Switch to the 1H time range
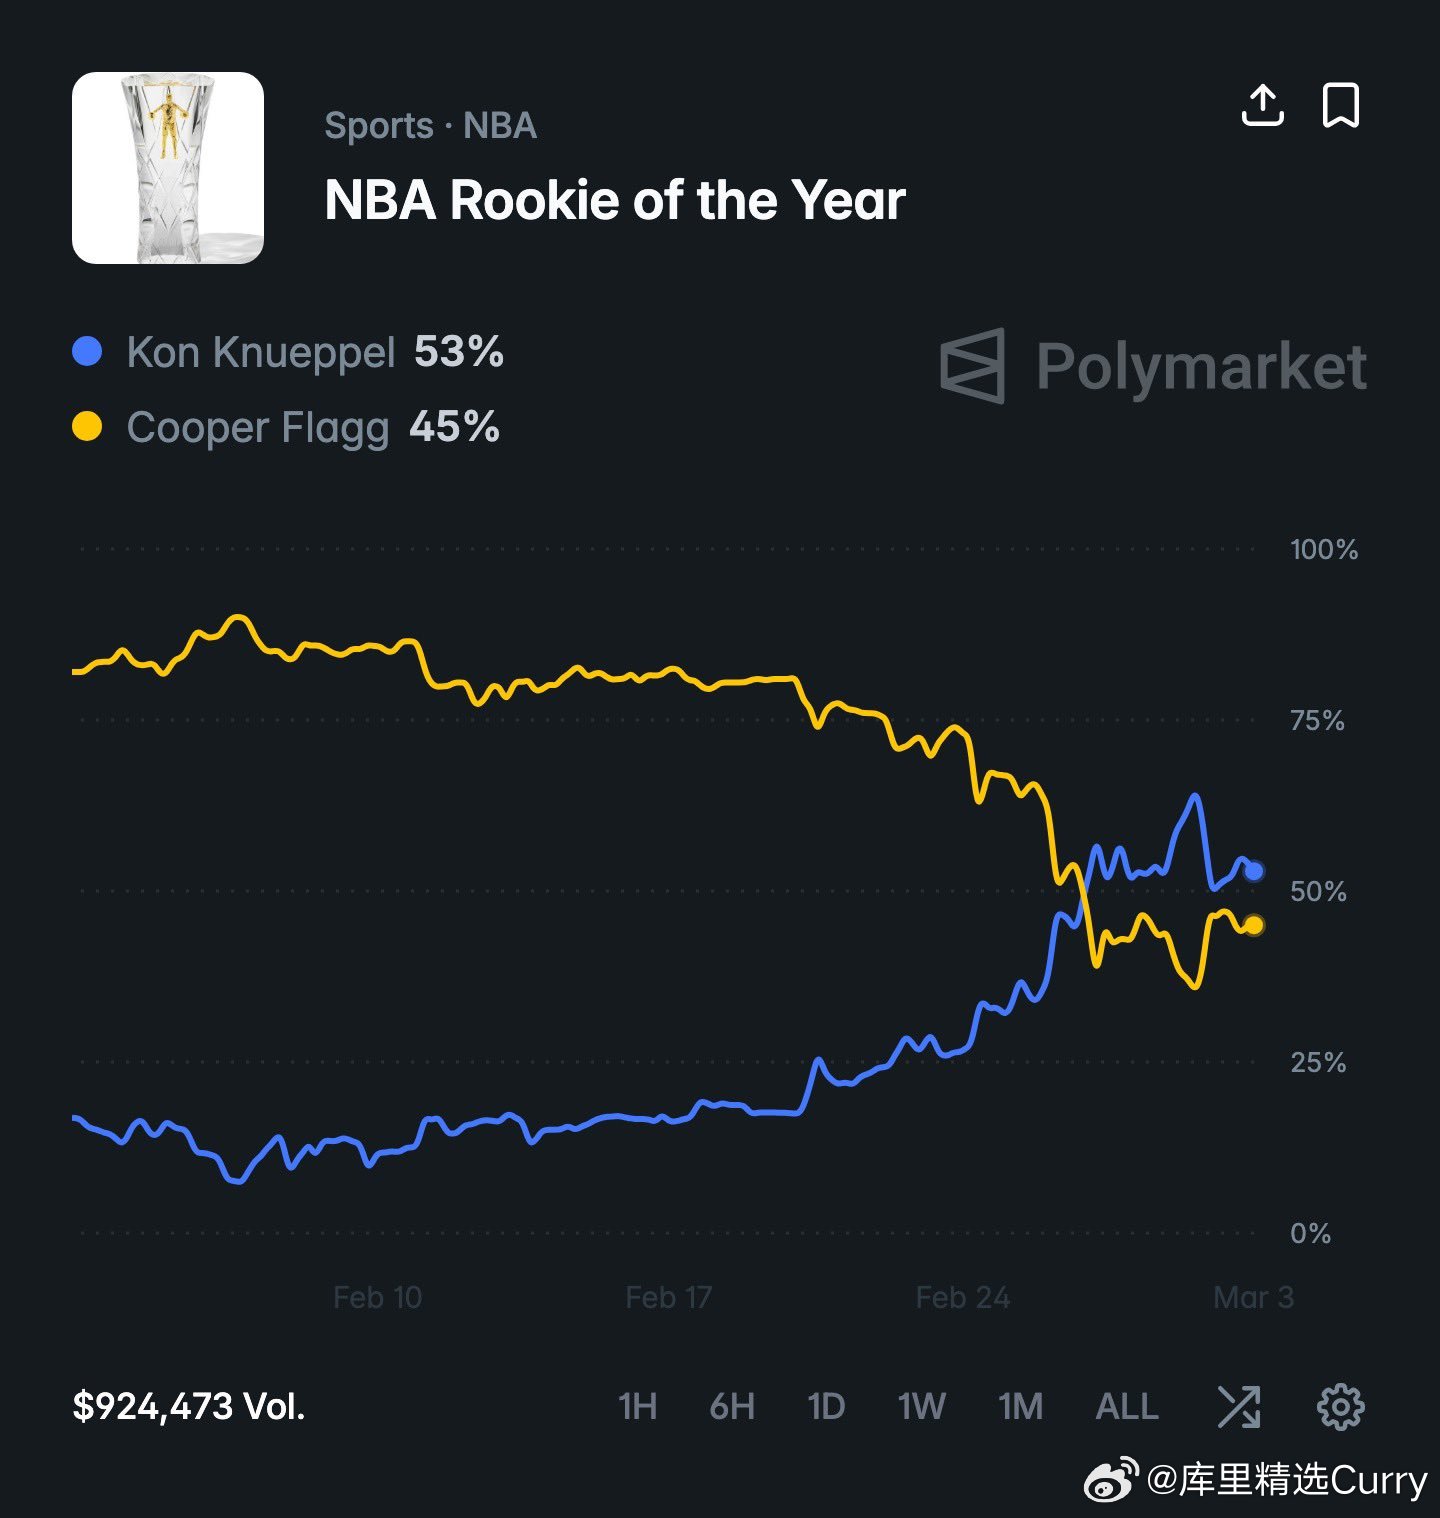 tap(637, 1408)
